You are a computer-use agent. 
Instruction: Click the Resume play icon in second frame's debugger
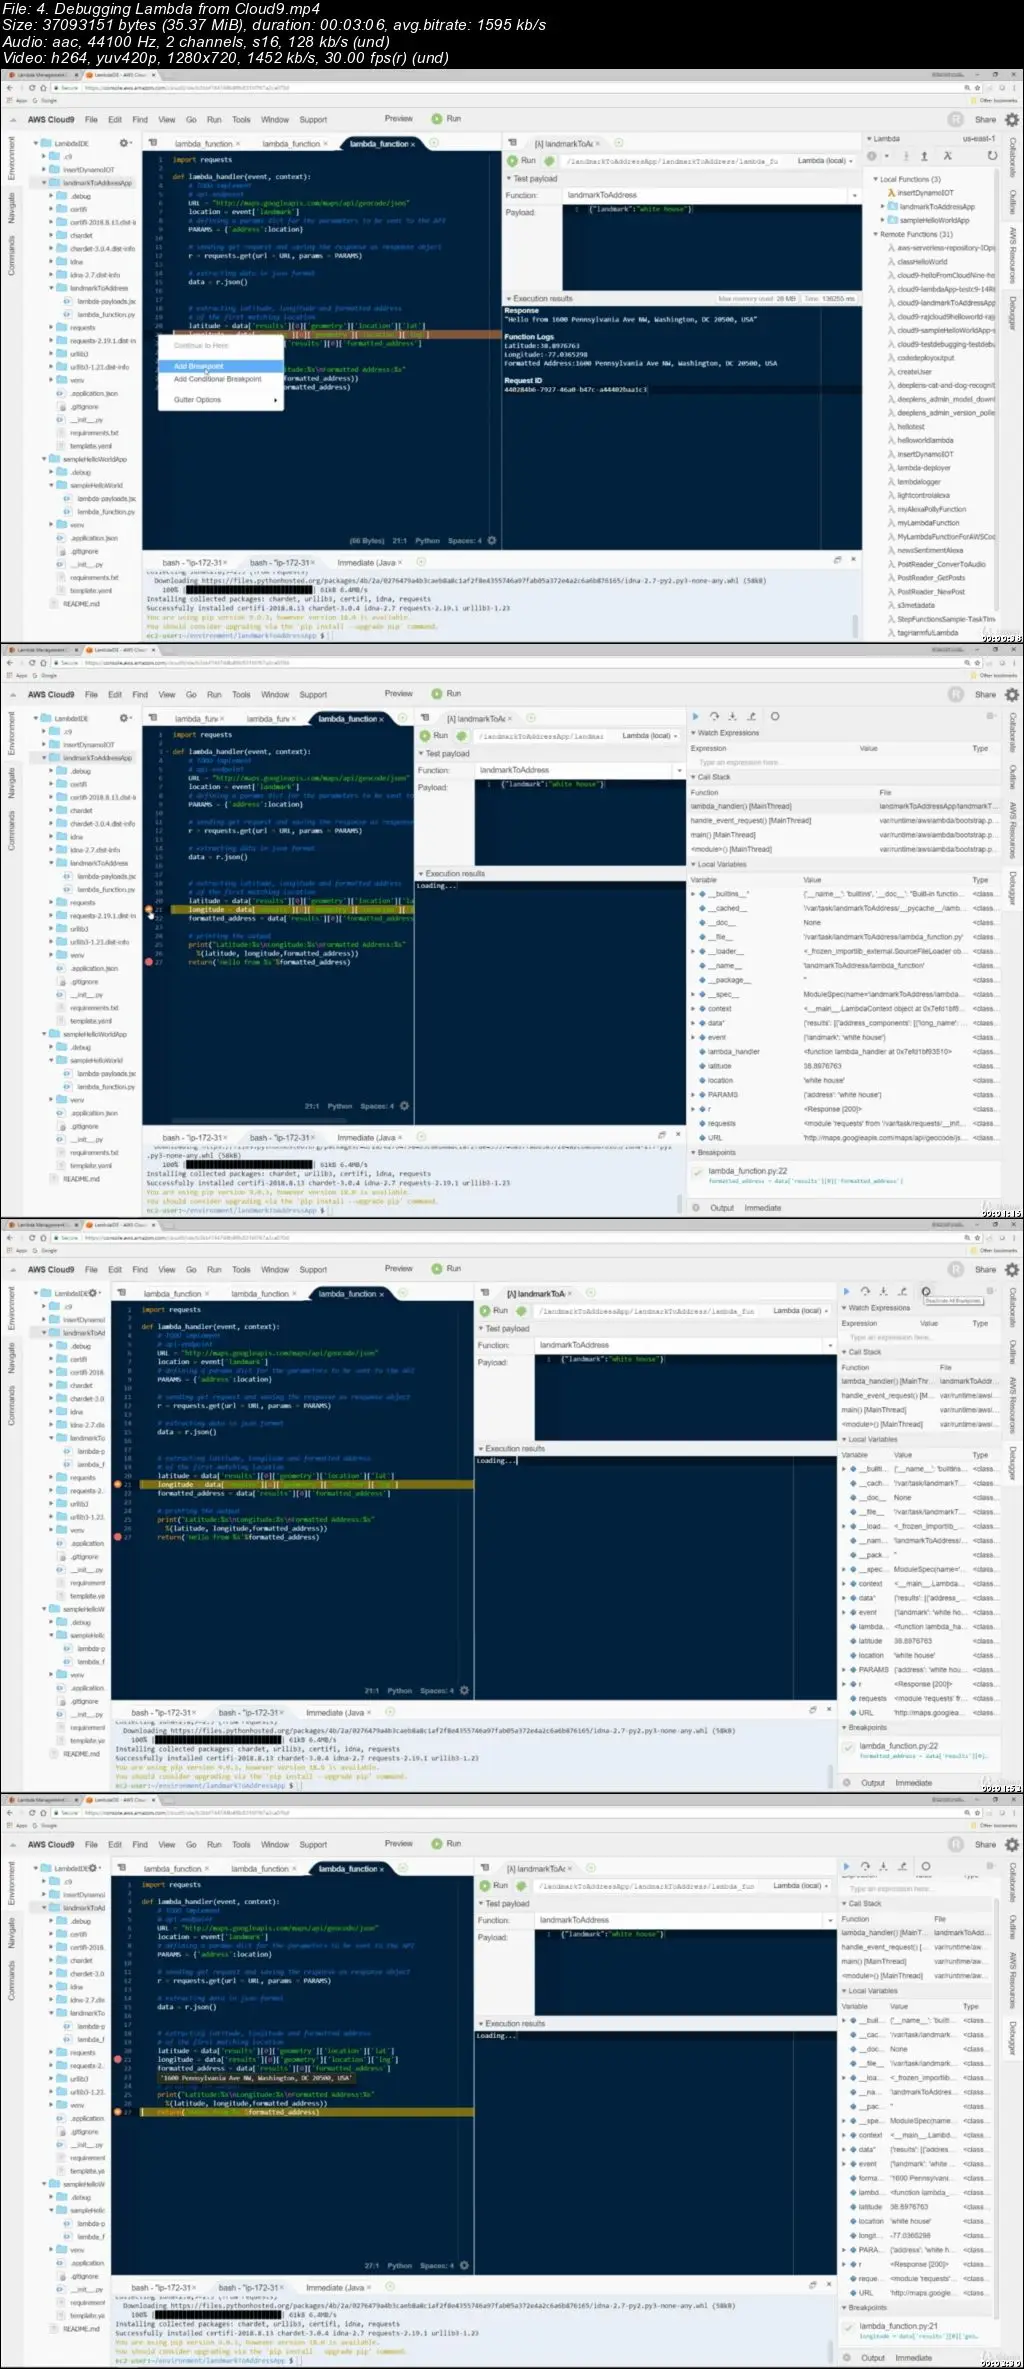696,716
